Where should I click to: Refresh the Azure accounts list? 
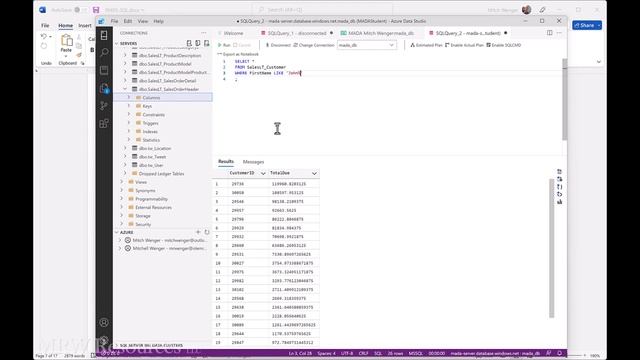pos(207,232)
